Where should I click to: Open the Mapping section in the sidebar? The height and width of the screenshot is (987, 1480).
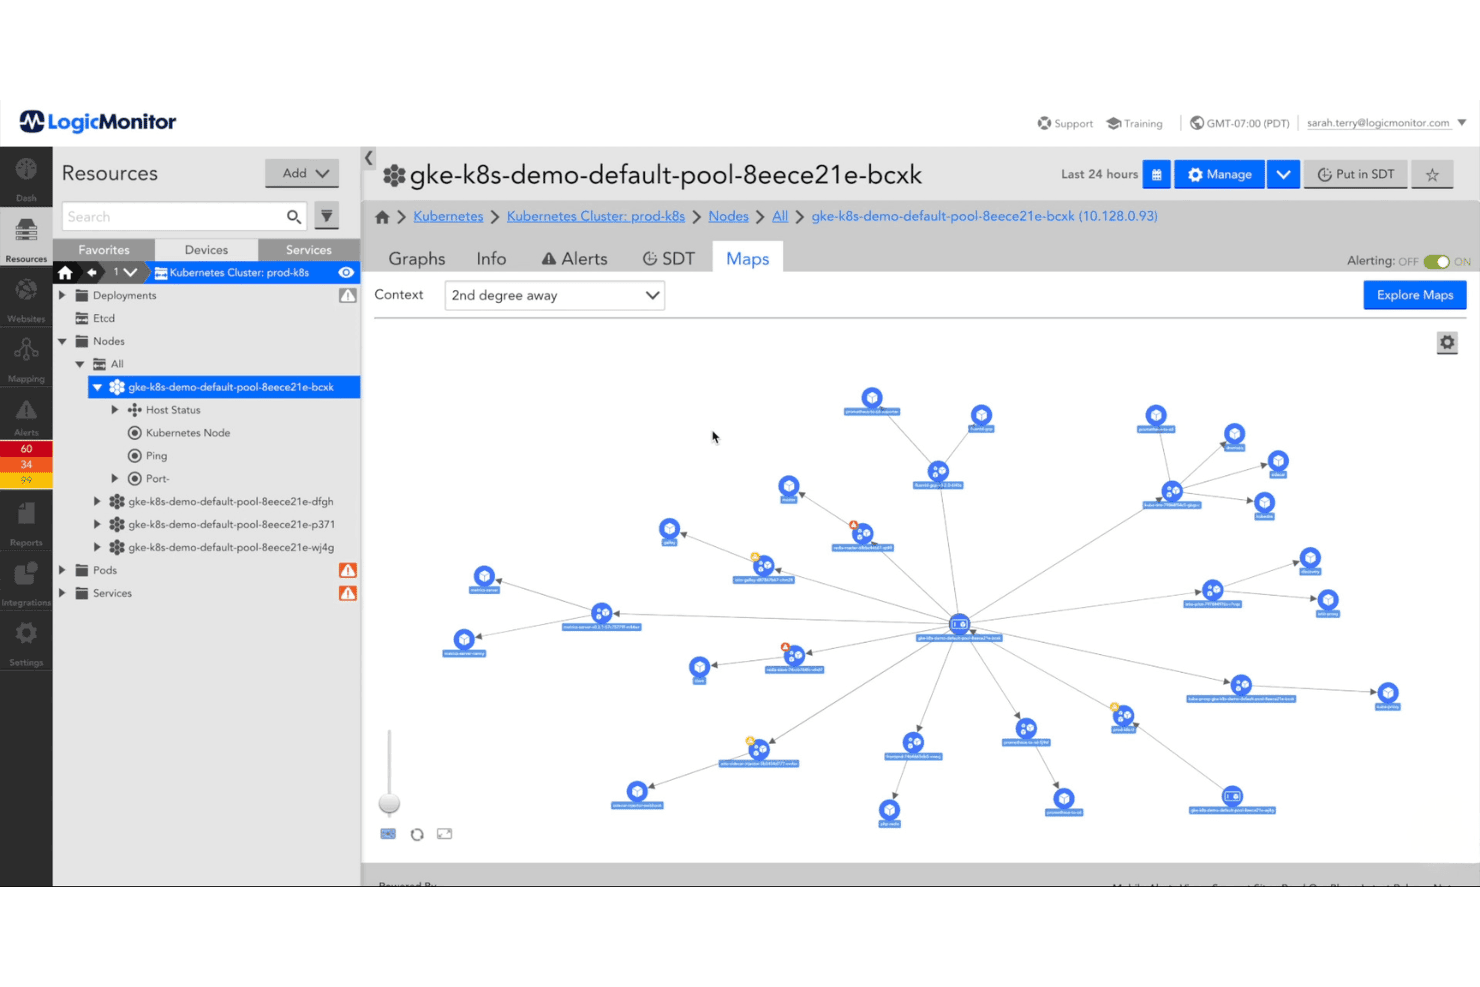tap(26, 357)
